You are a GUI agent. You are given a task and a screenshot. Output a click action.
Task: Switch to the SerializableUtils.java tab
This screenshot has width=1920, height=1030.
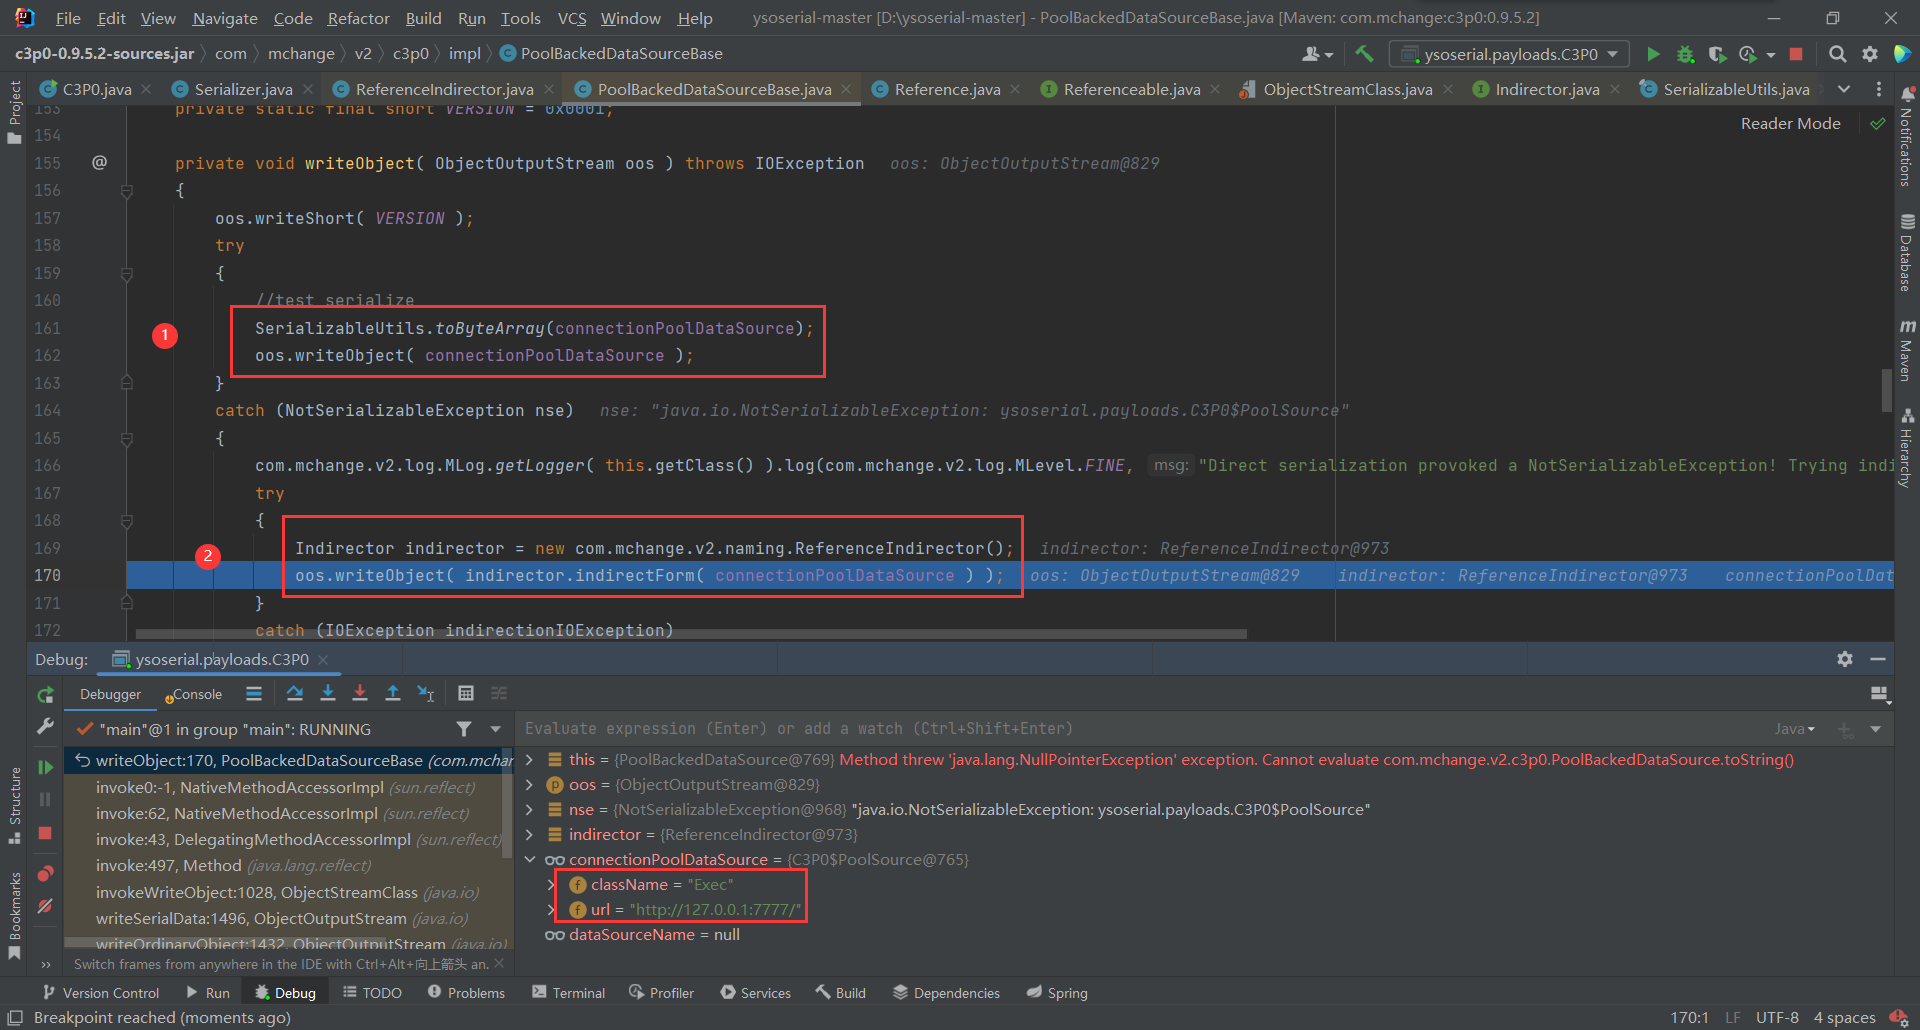1735,89
